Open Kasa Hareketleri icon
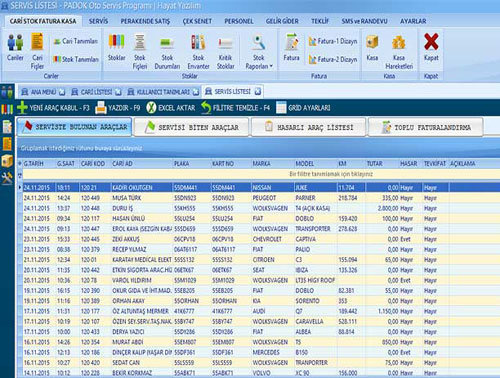Screen dimensions: 500x378 [x=399, y=51]
